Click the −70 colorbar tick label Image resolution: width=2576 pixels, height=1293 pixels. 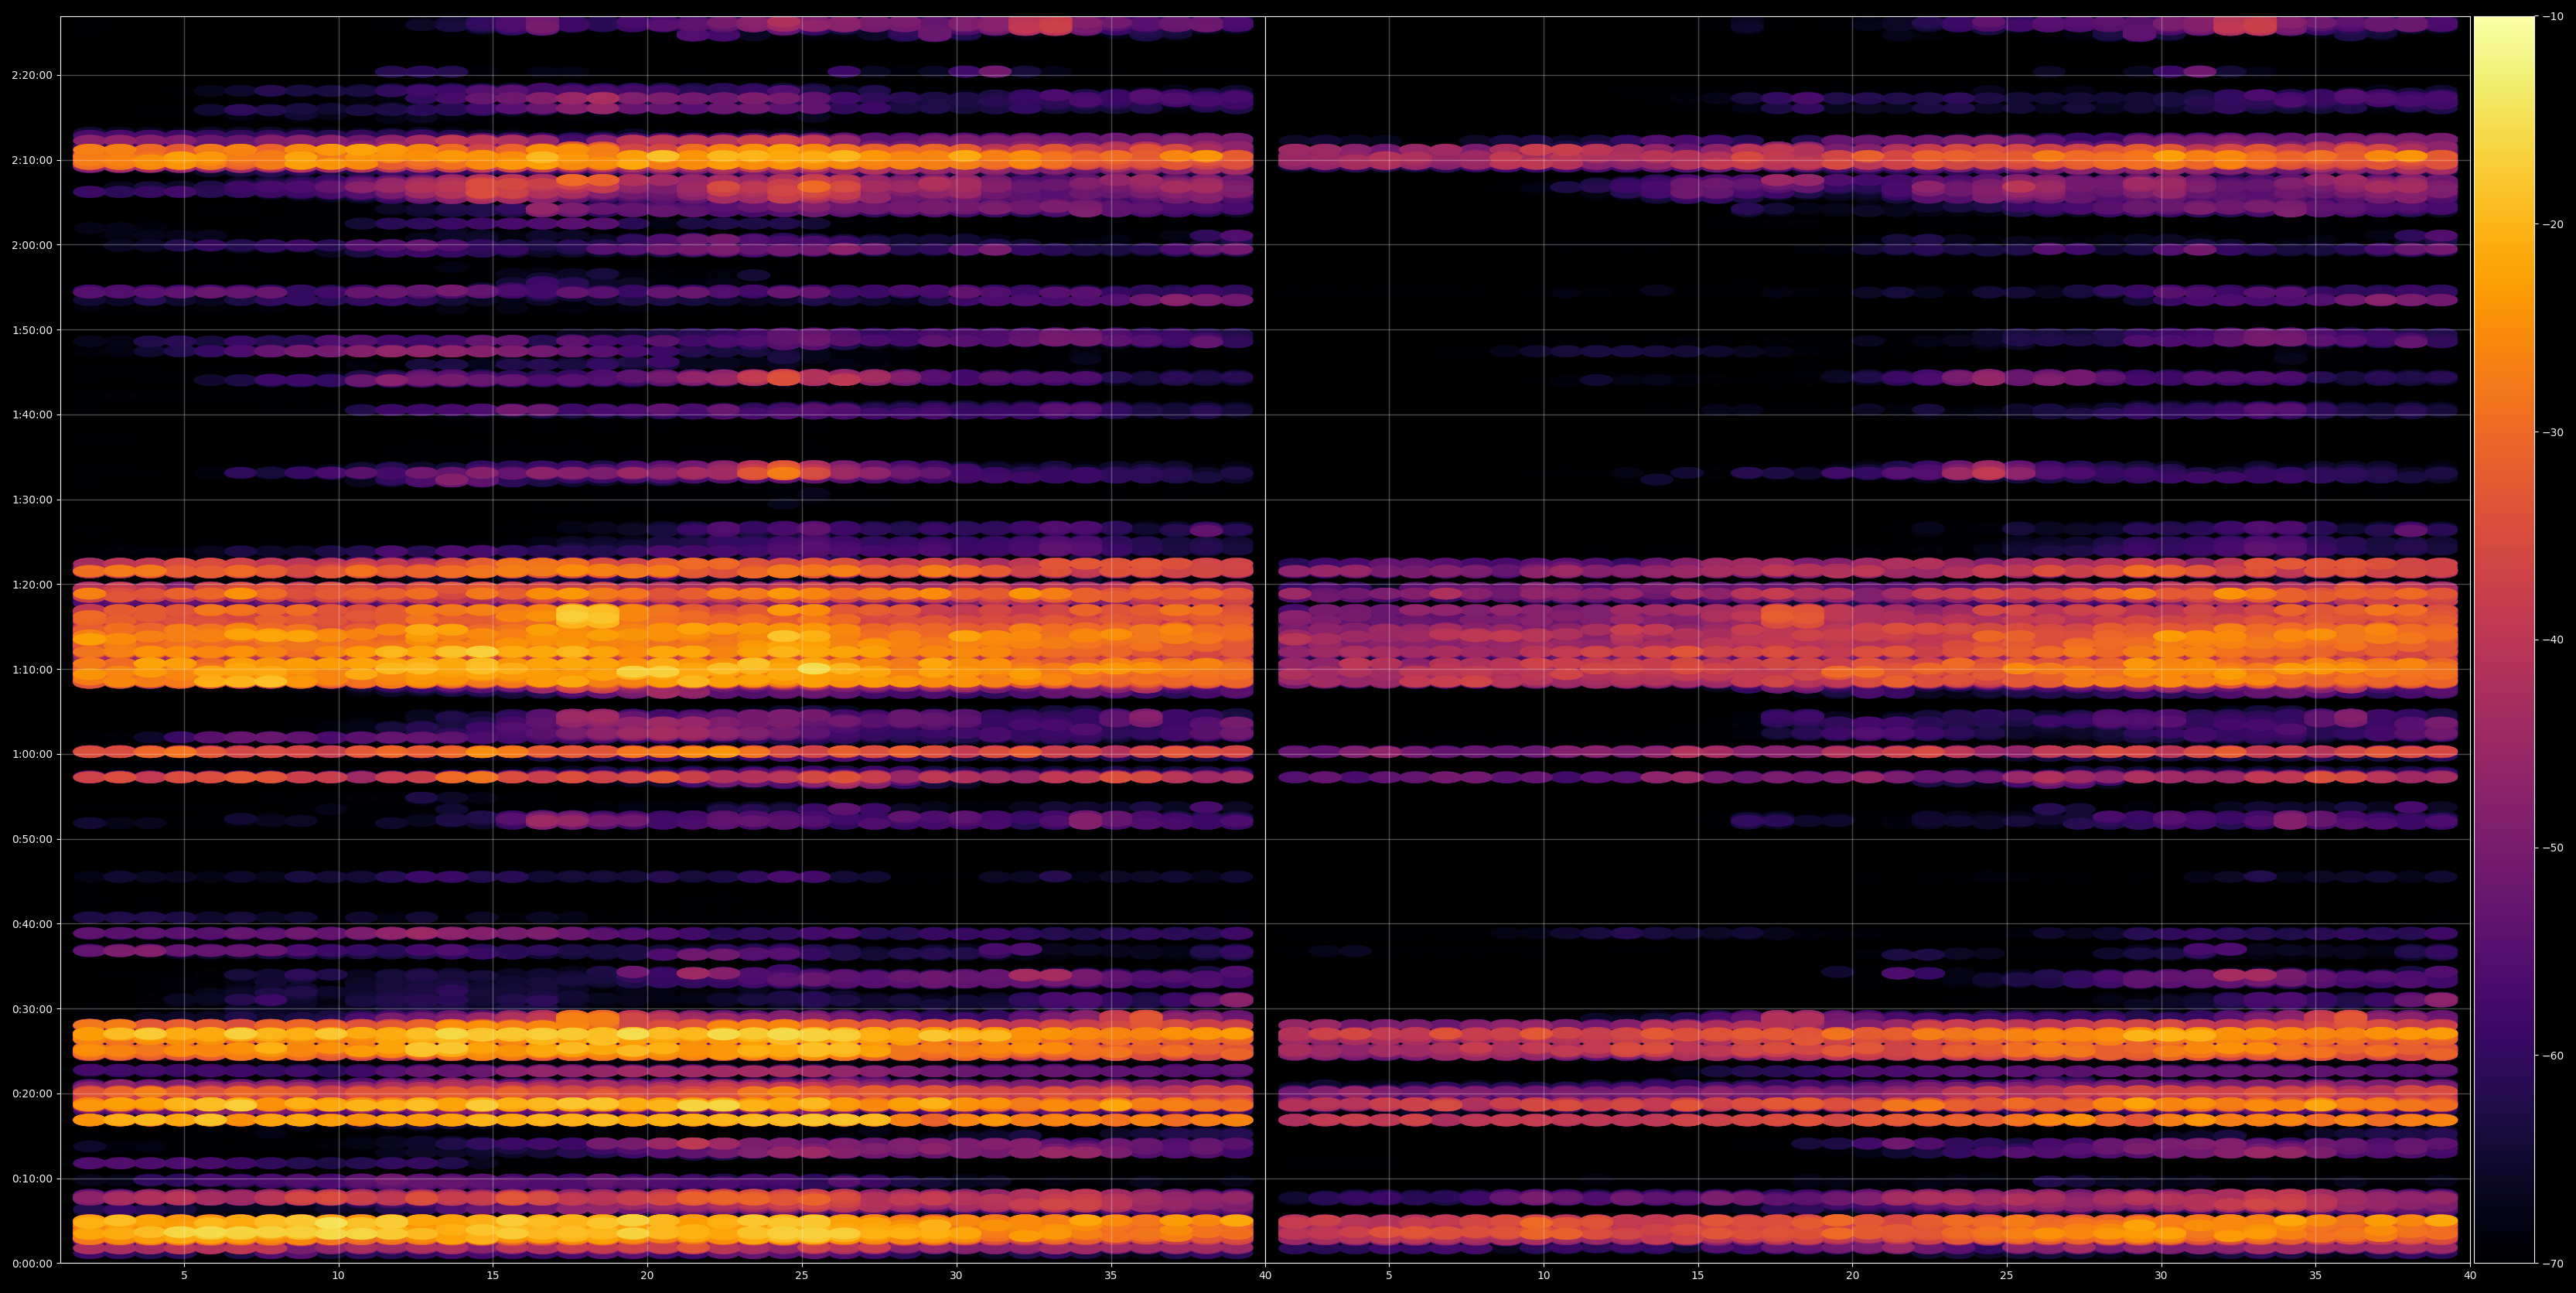(2553, 1264)
